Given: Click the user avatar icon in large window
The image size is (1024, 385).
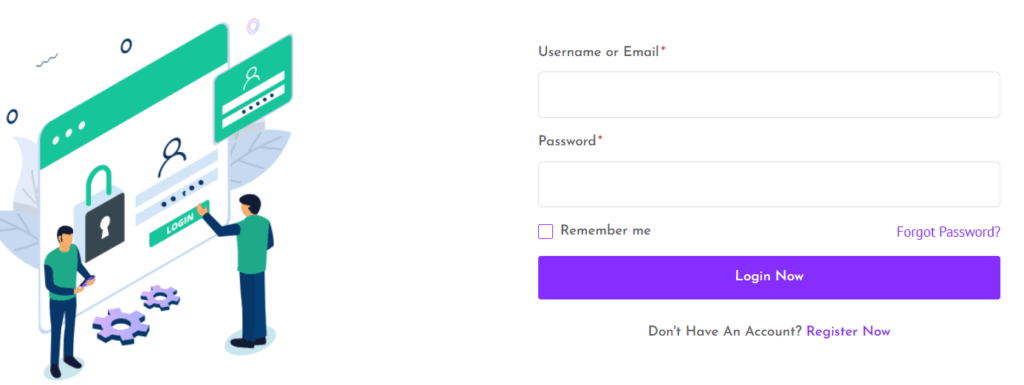Looking at the screenshot, I should pos(172,157).
